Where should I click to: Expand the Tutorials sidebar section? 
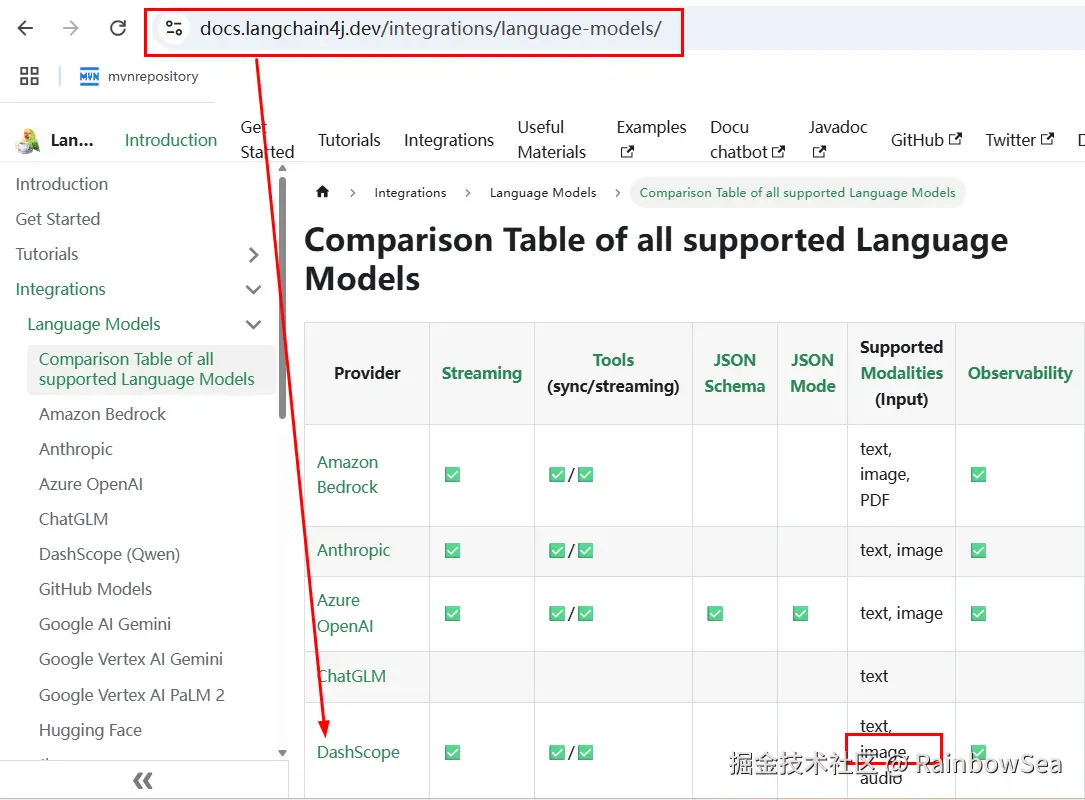(x=254, y=255)
